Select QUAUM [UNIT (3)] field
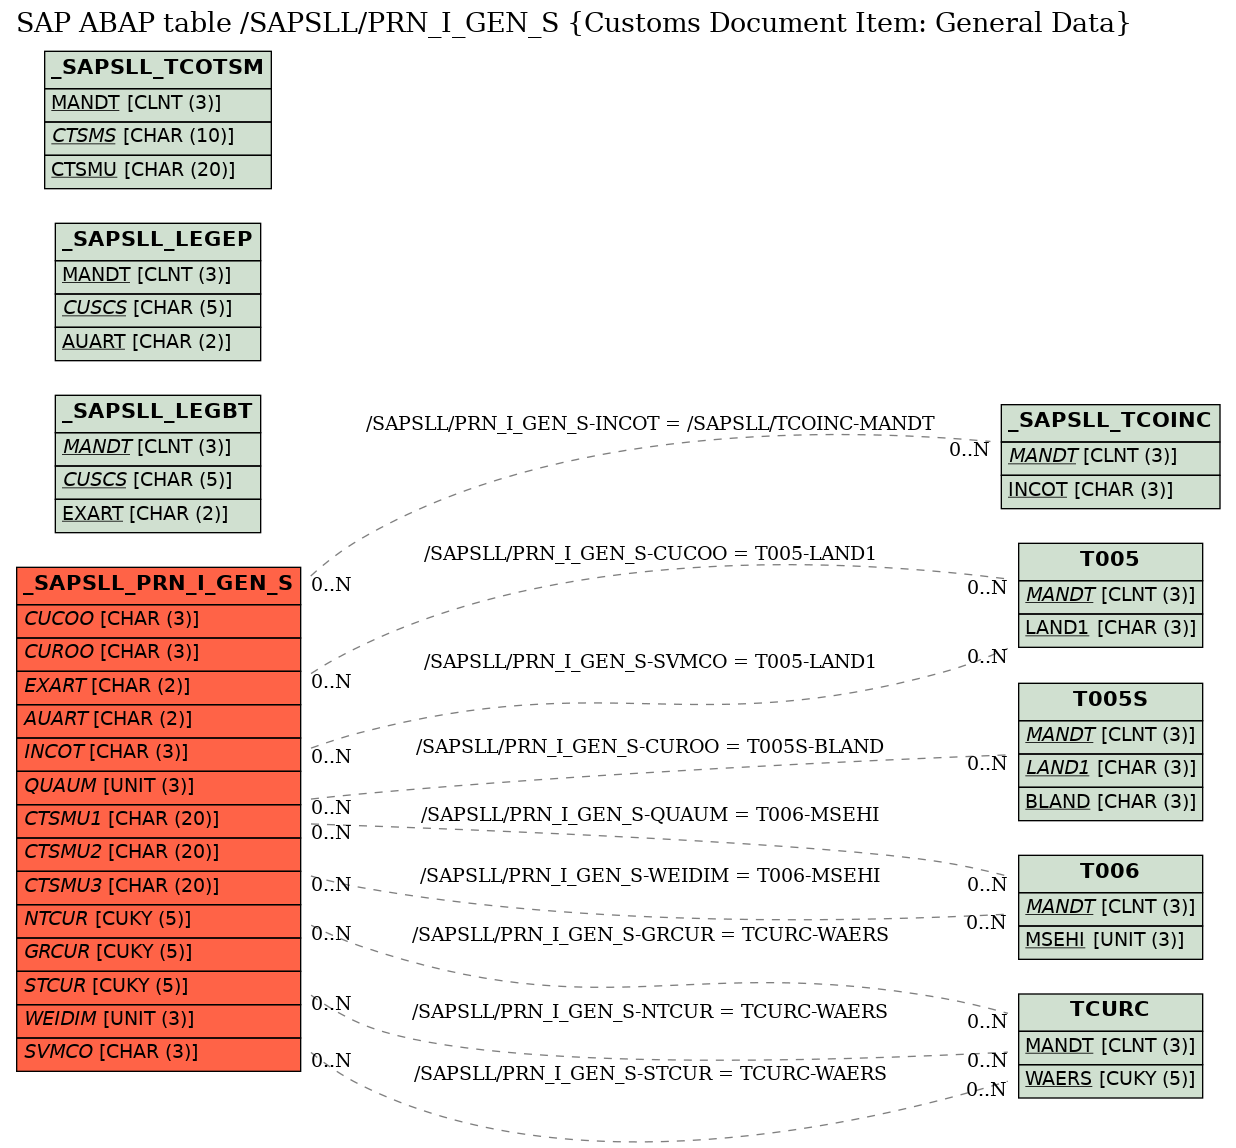Image resolution: width=1236 pixels, height=1148 pixels. tap(158, 788)
